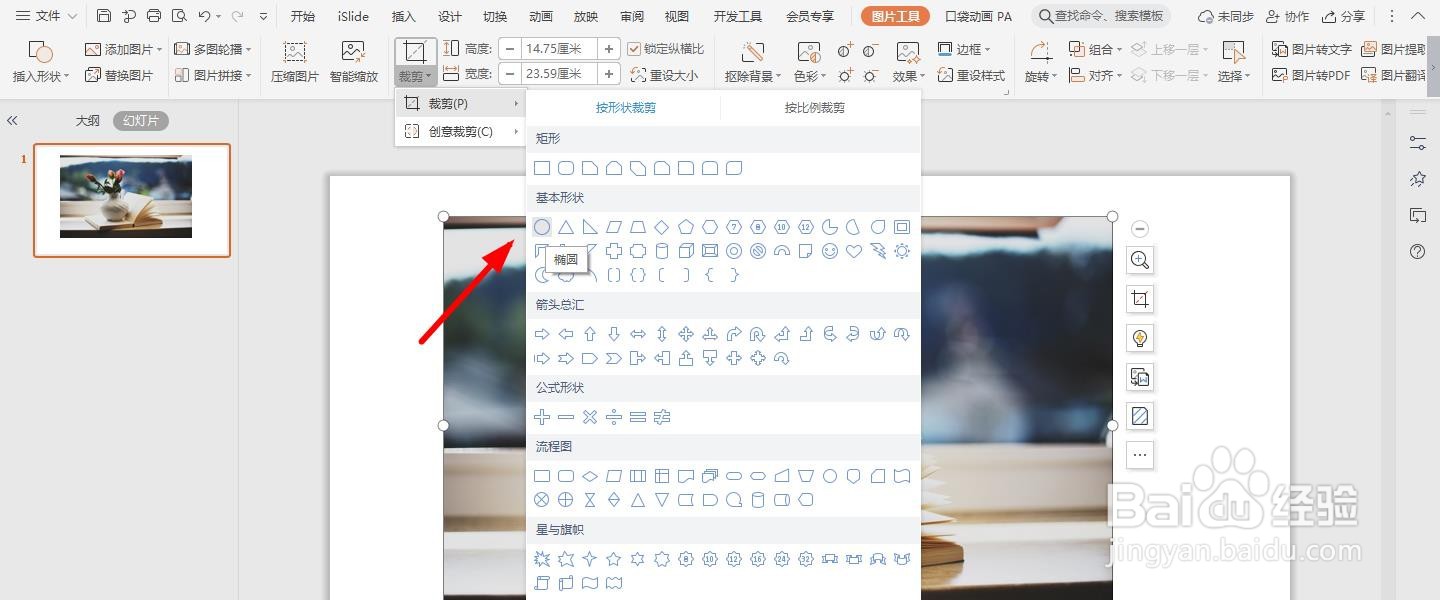Switch to crop by ratio tab

(x=815, y=107)
